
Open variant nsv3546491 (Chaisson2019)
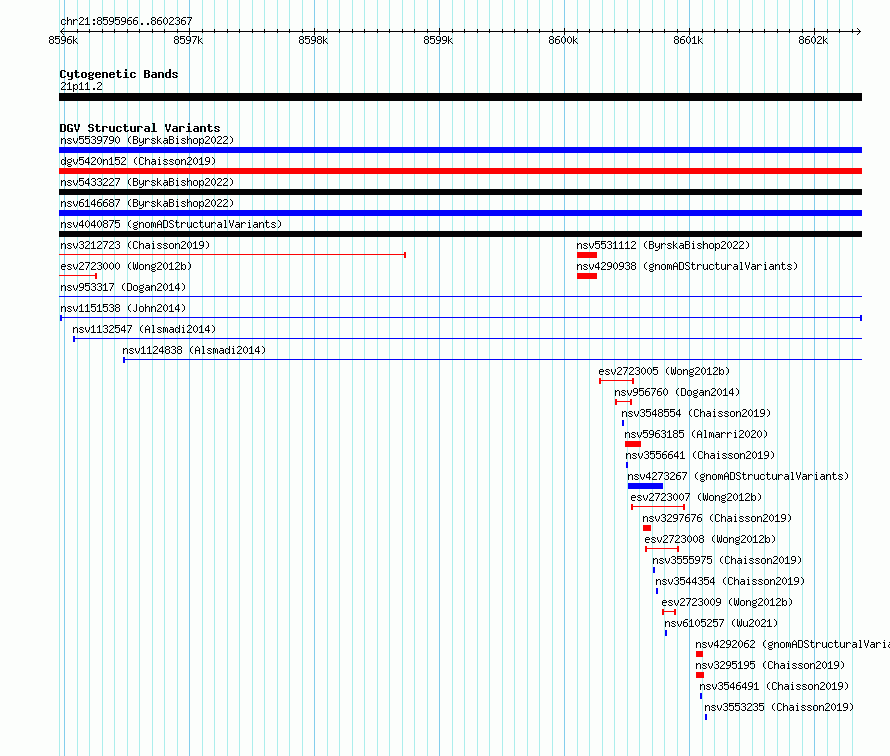[x=774, y=686]
